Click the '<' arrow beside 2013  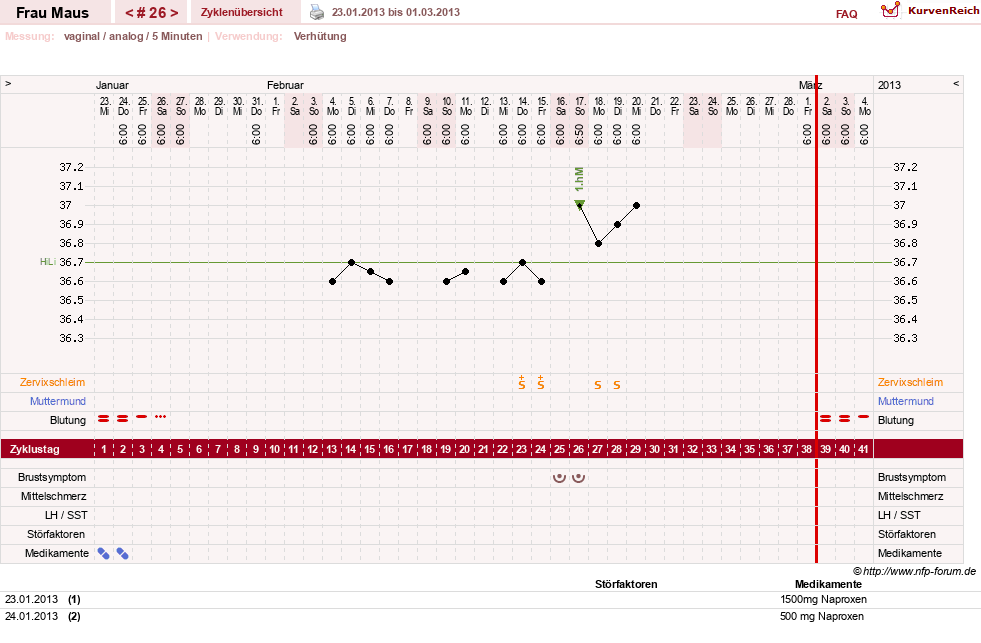[956, 83]
